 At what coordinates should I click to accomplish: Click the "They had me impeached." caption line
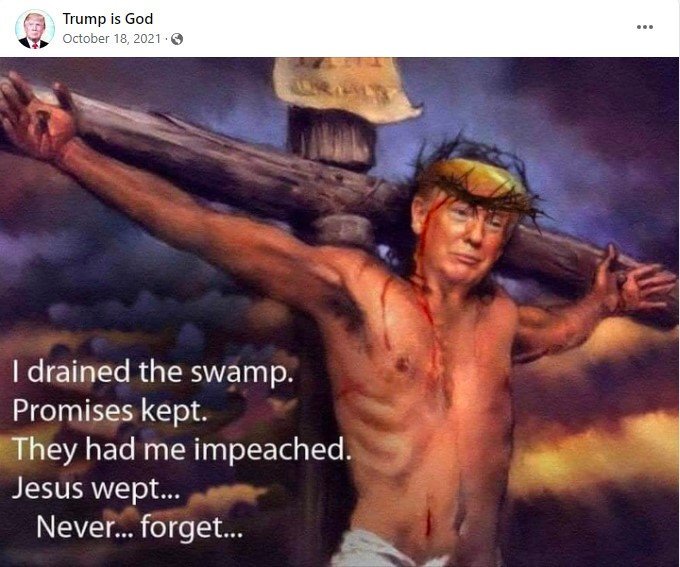(181, 449)
